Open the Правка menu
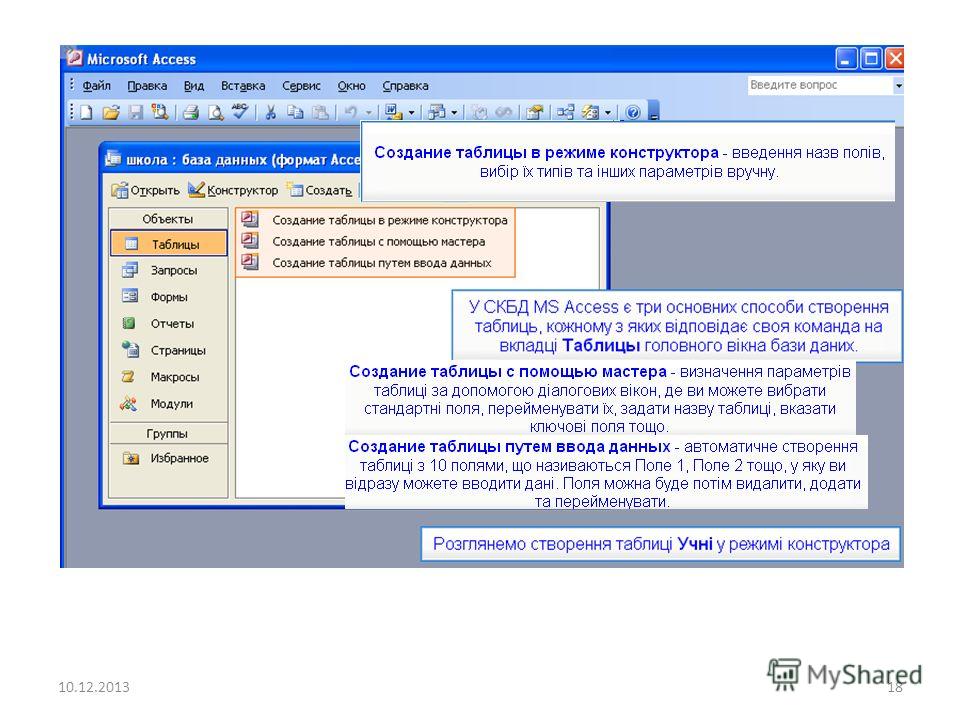 [x=147, y=86]
